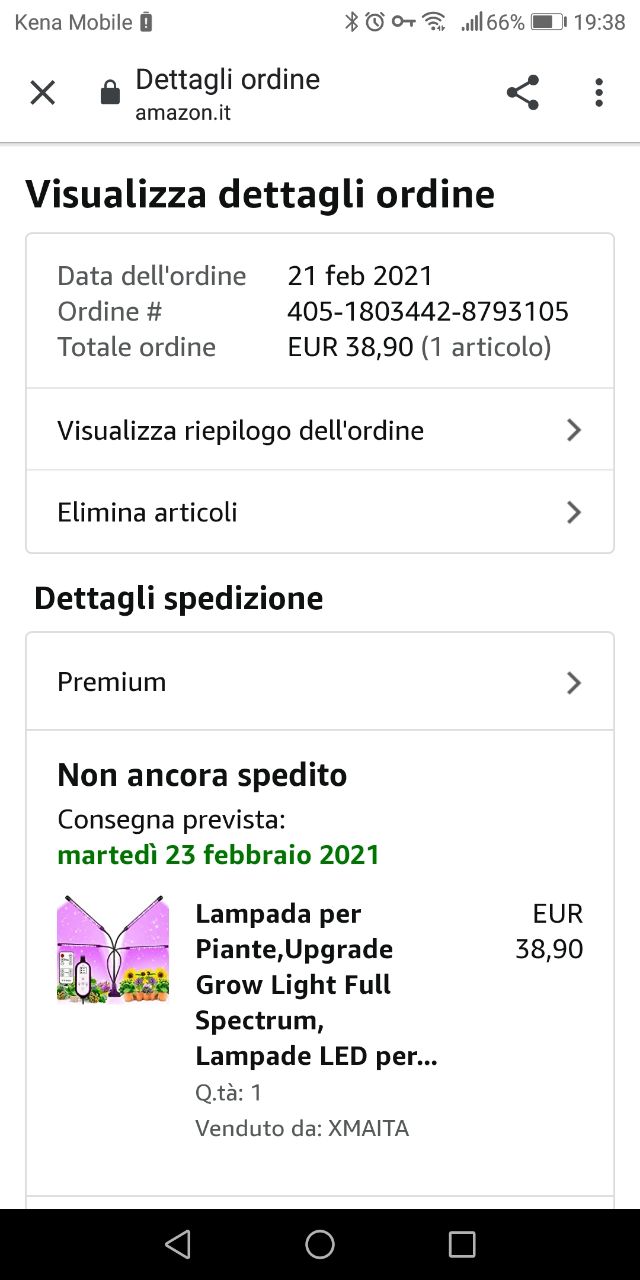Image resolution: width=640 pixels, height=1280 pixels.
Task: Tap the battery icon in status bar
Action: (x=549, y=21)
